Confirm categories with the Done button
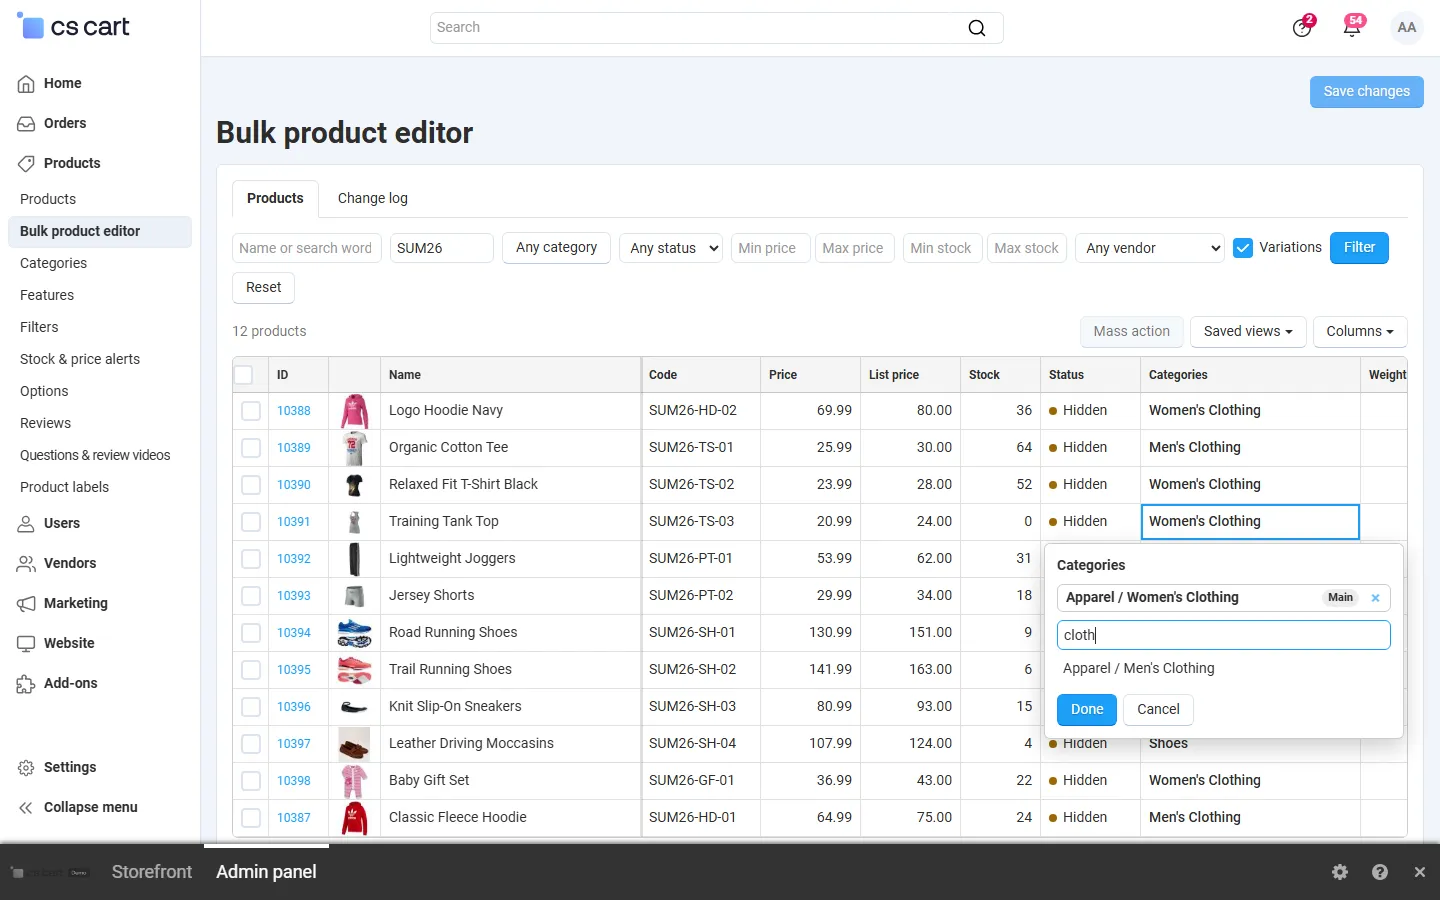 coord(1087,710)
